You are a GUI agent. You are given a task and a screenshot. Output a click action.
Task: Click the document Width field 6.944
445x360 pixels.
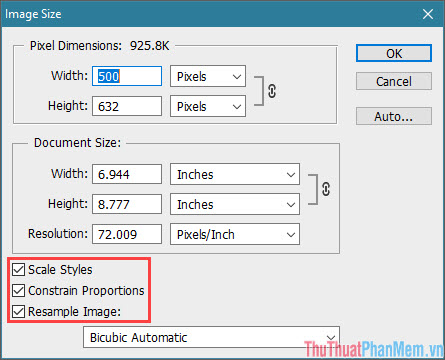127,174
